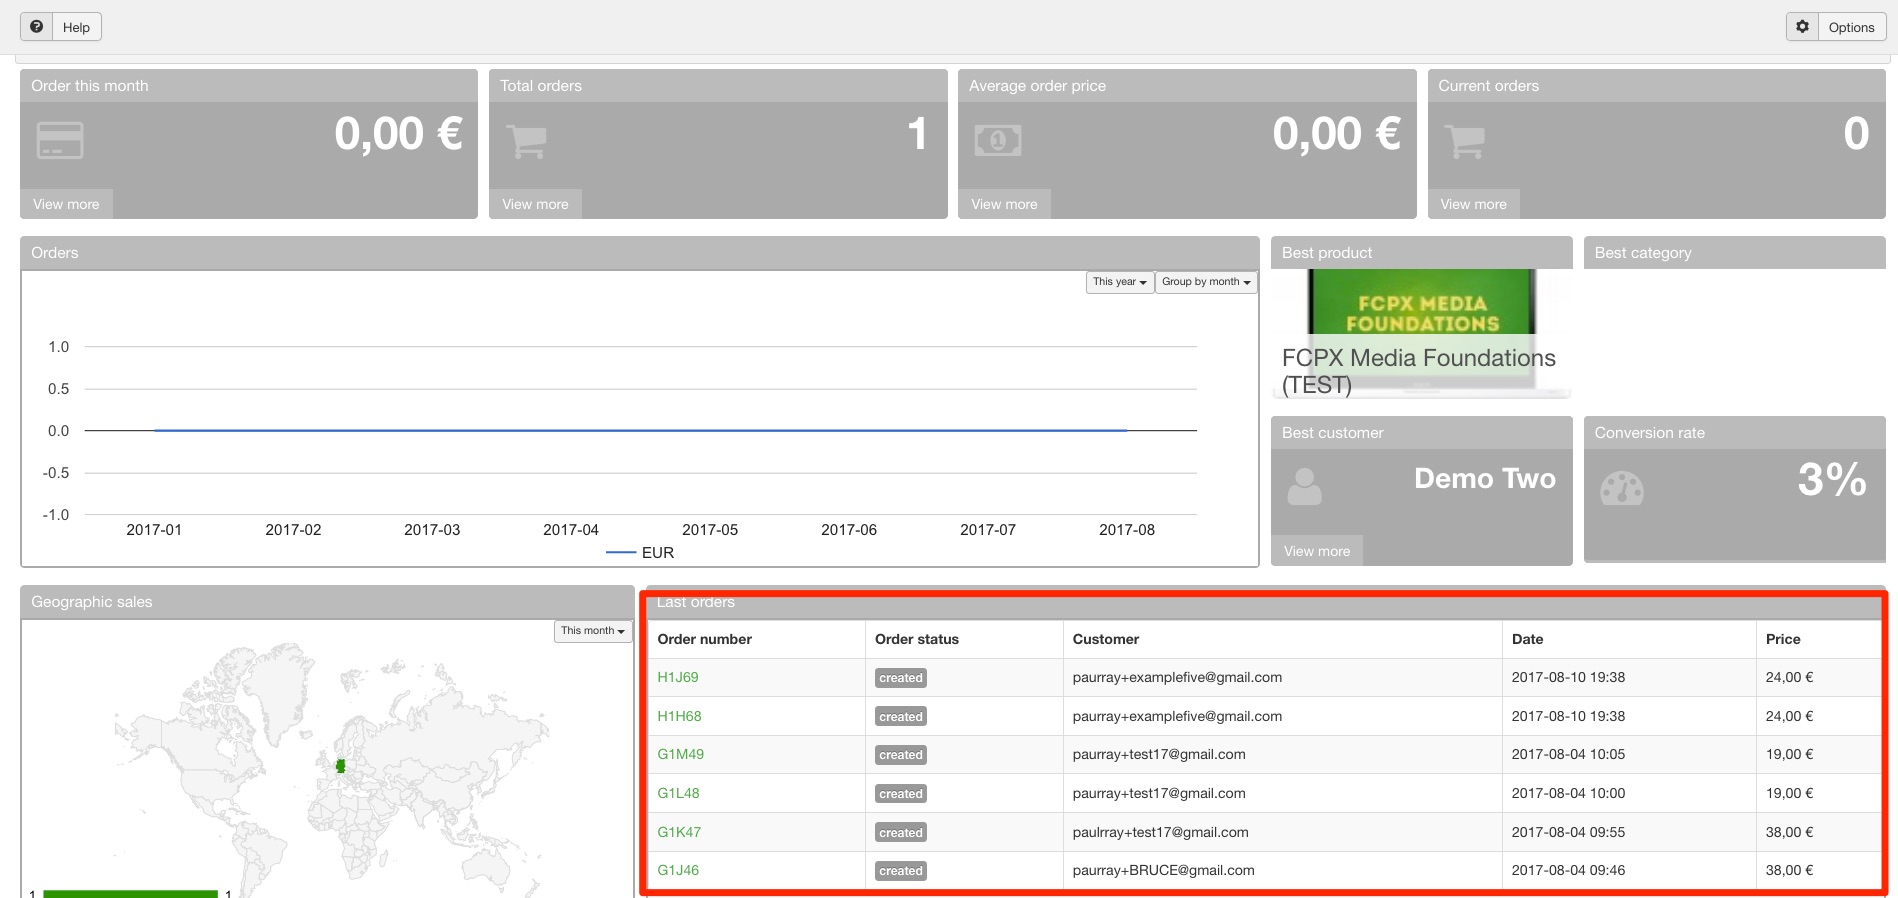Click the 19,00 € price of order G1L48
Viewport: 1898px width, 898px height.
[1789, 793]
